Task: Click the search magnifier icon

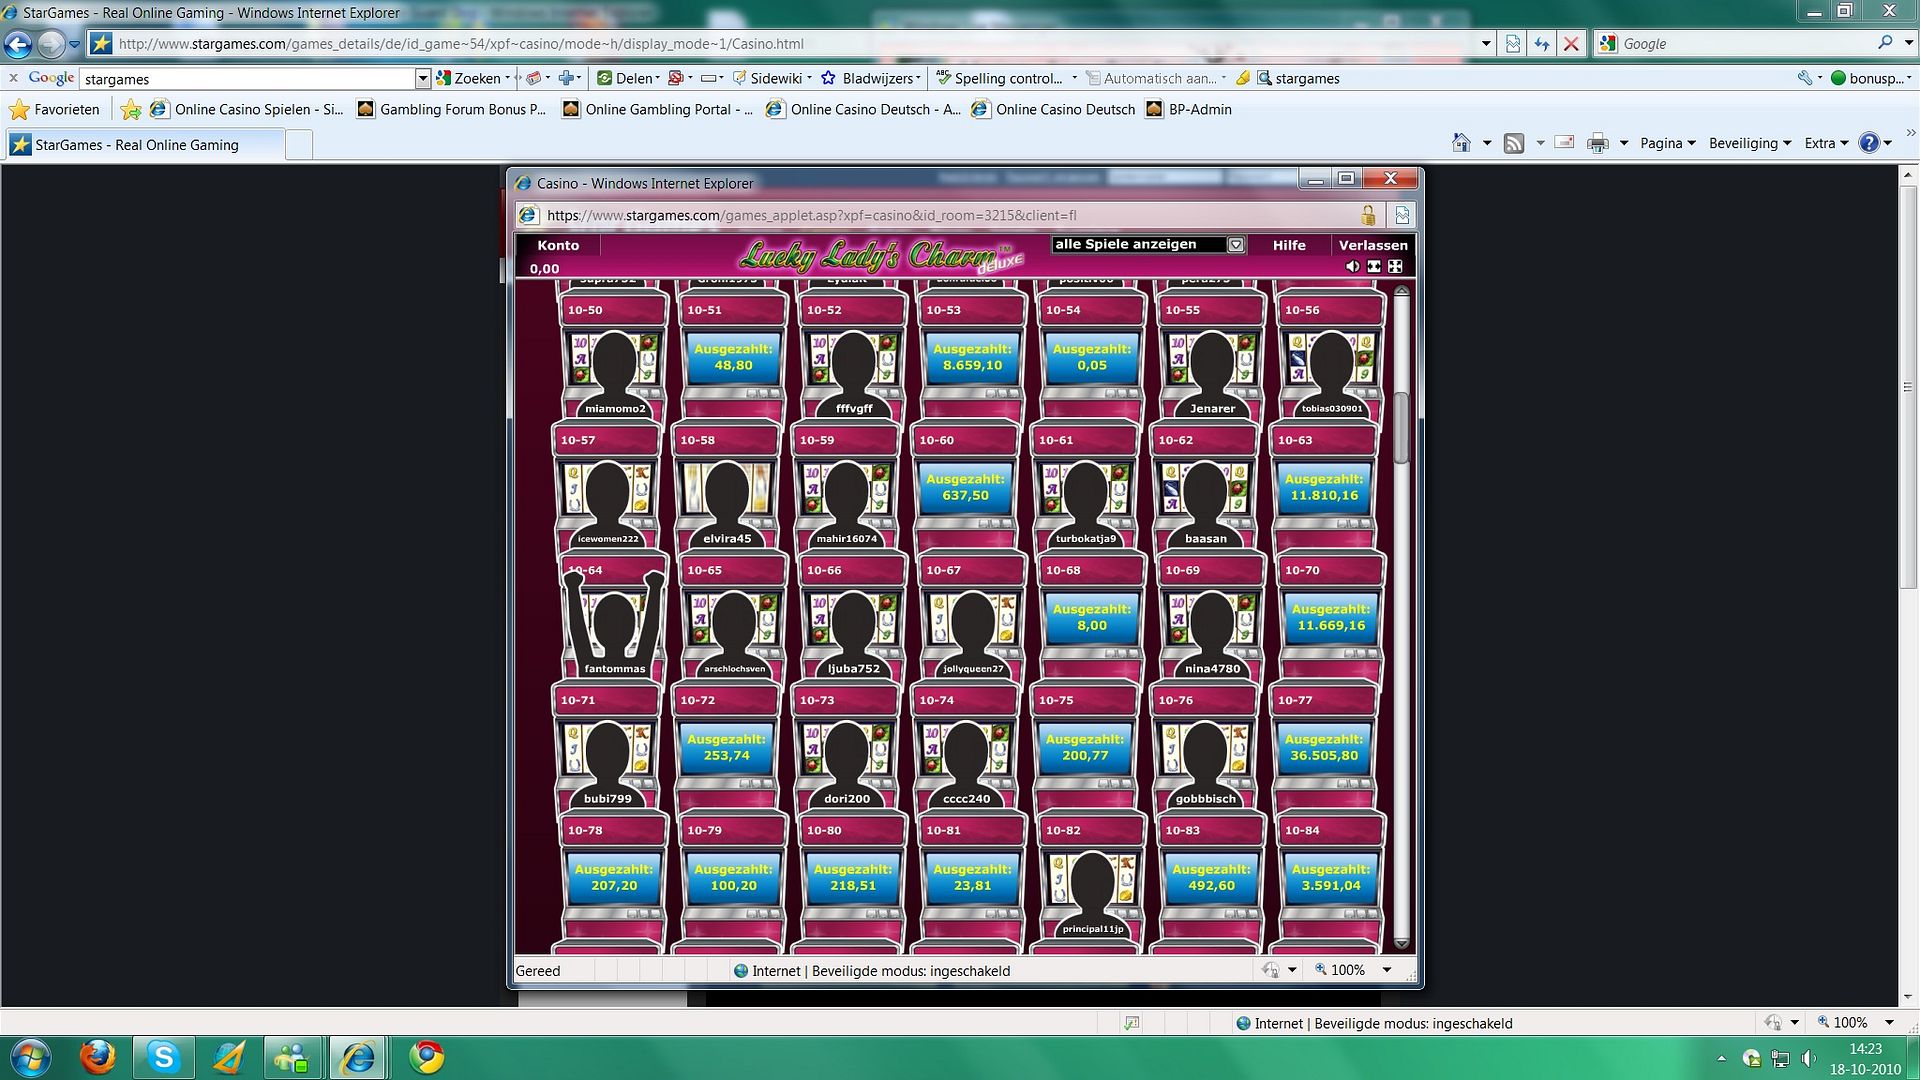Action: point(1884,43)
